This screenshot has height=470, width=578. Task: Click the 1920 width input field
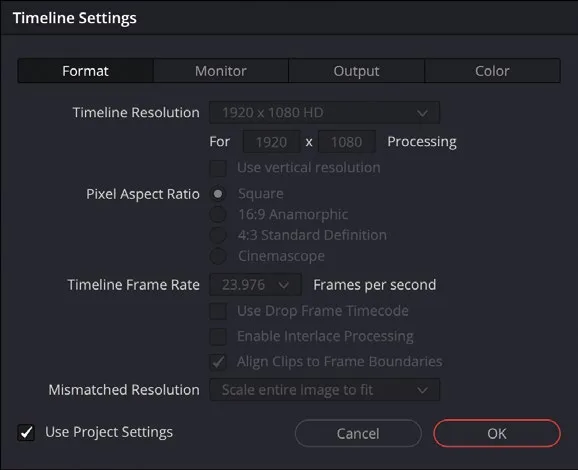(272, 142)
